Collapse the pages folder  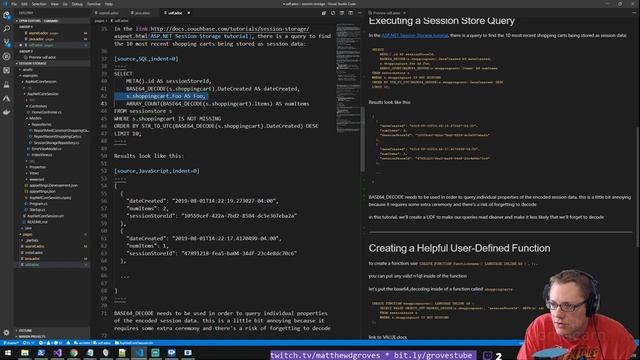pos(27,234)
